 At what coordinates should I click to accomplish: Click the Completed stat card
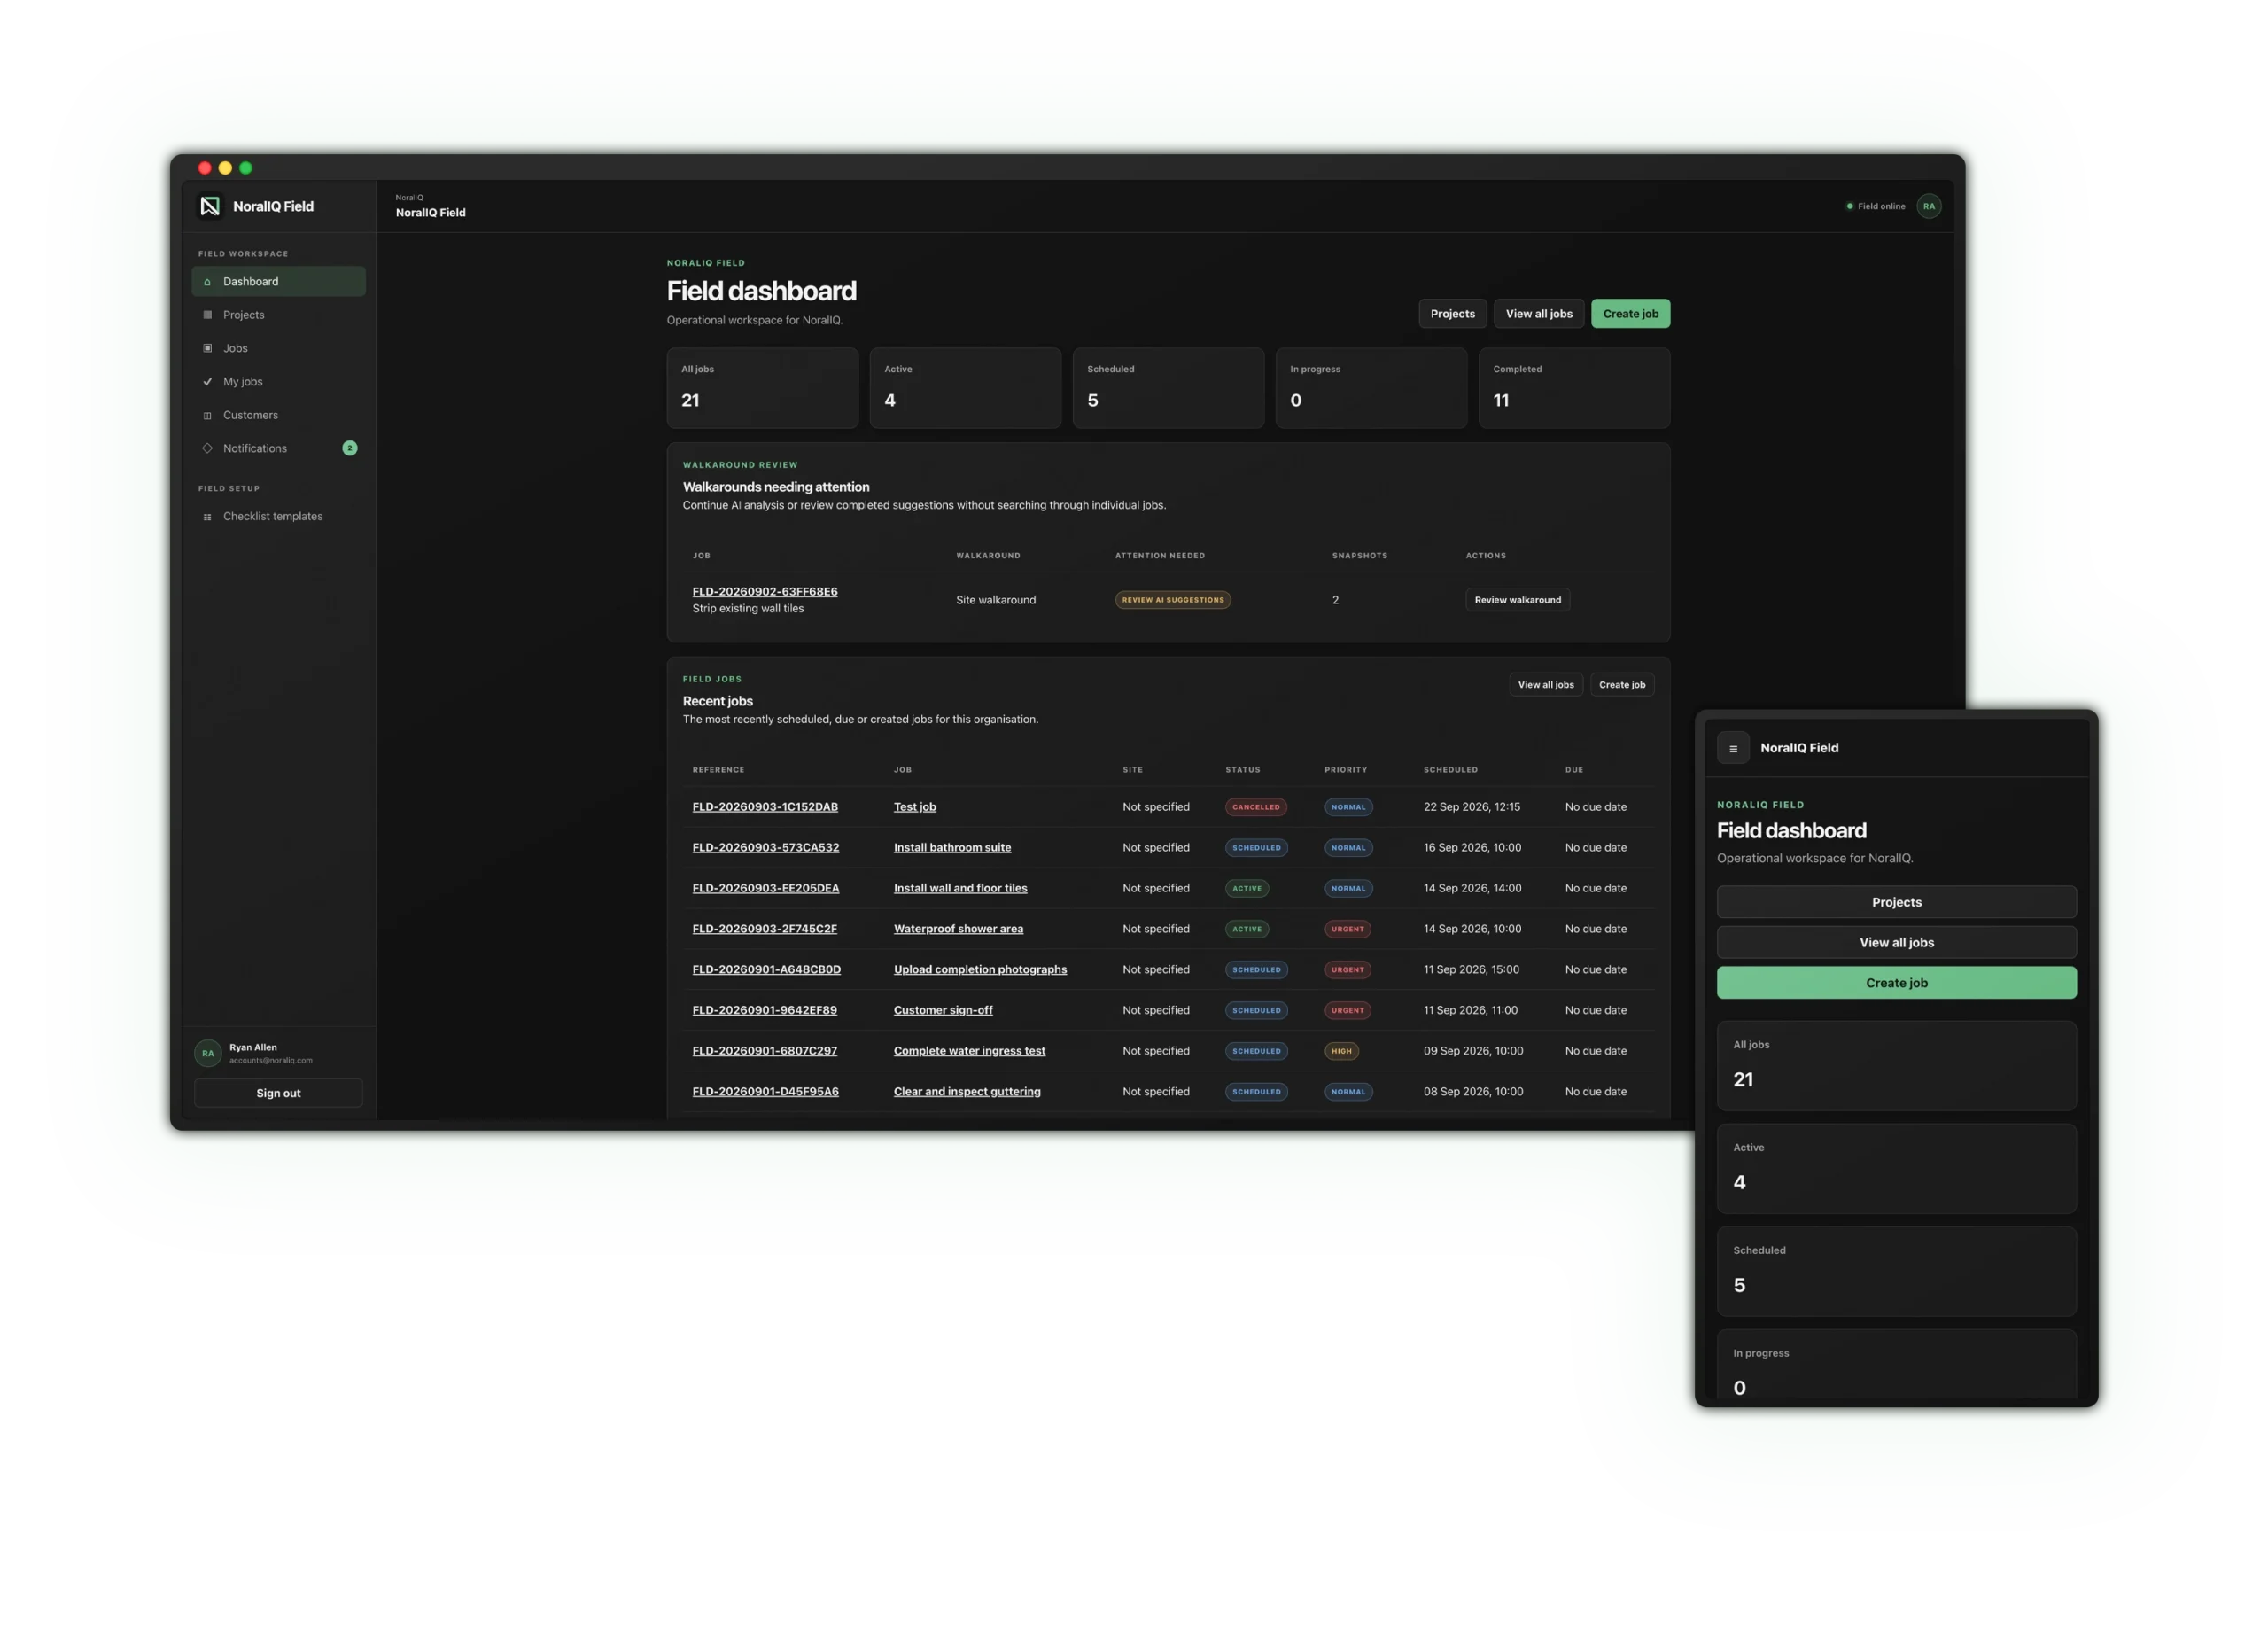[1574, 388]
